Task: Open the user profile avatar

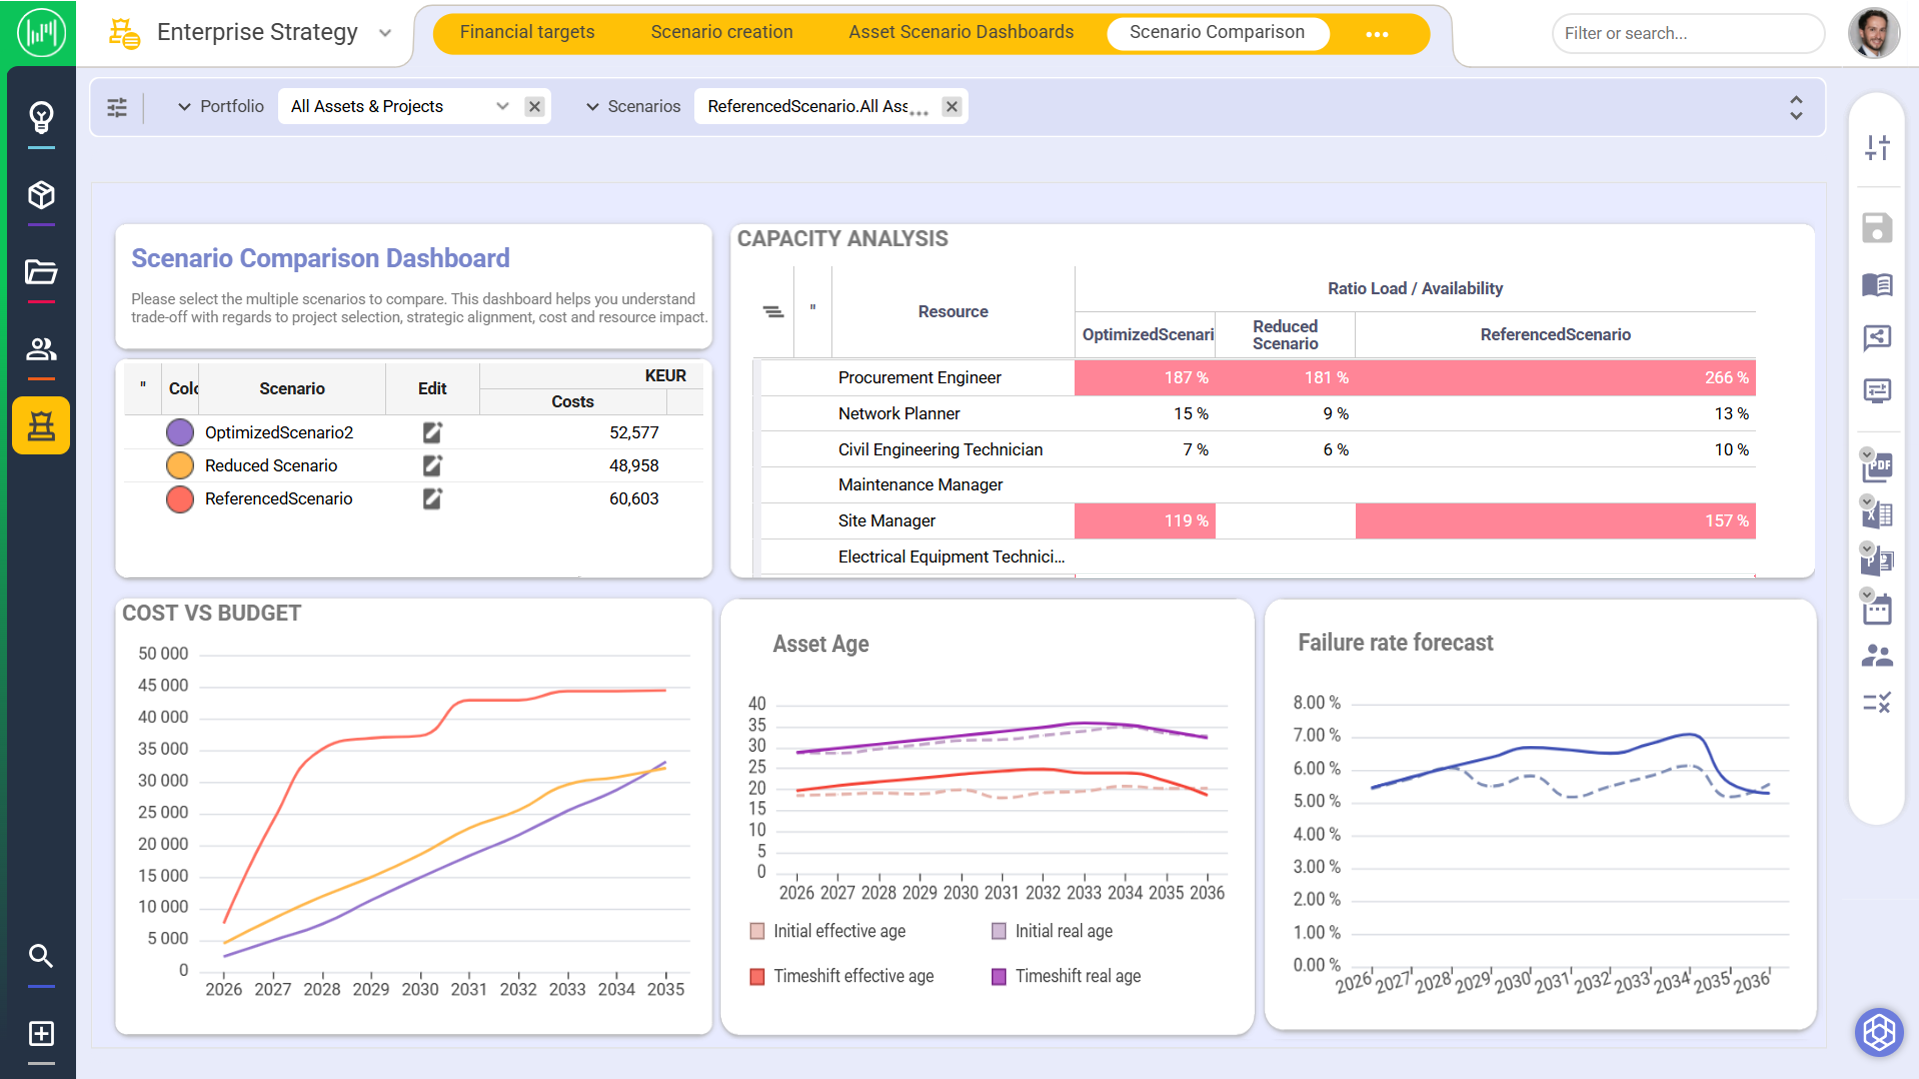Action: 1873,33
